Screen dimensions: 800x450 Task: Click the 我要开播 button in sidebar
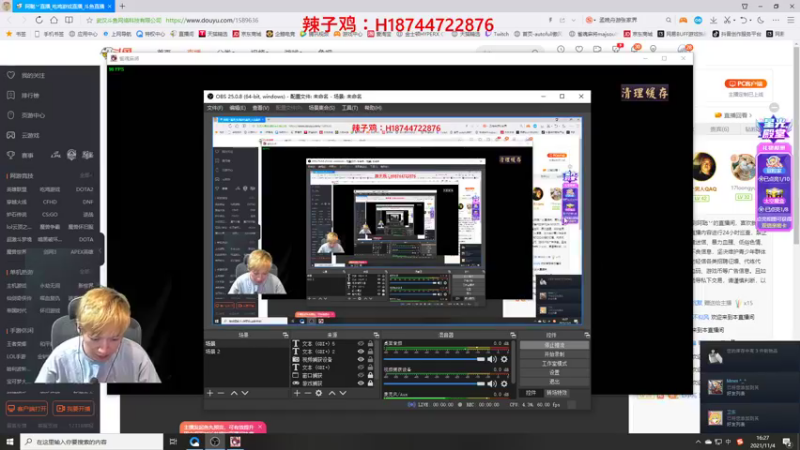pos(73,409)
